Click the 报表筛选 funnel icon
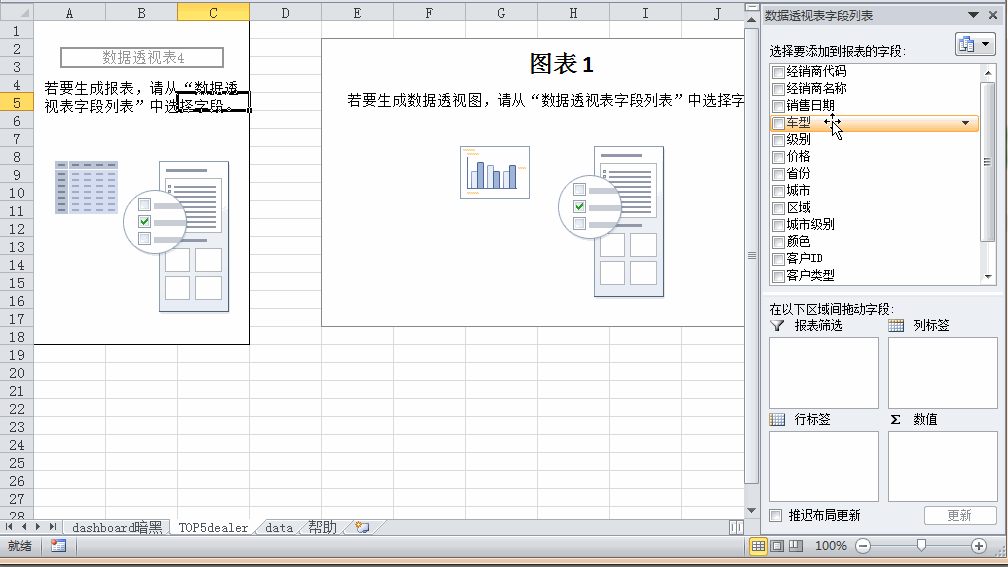The height and width of the screenshot is (567, 1008). [777, 326]
